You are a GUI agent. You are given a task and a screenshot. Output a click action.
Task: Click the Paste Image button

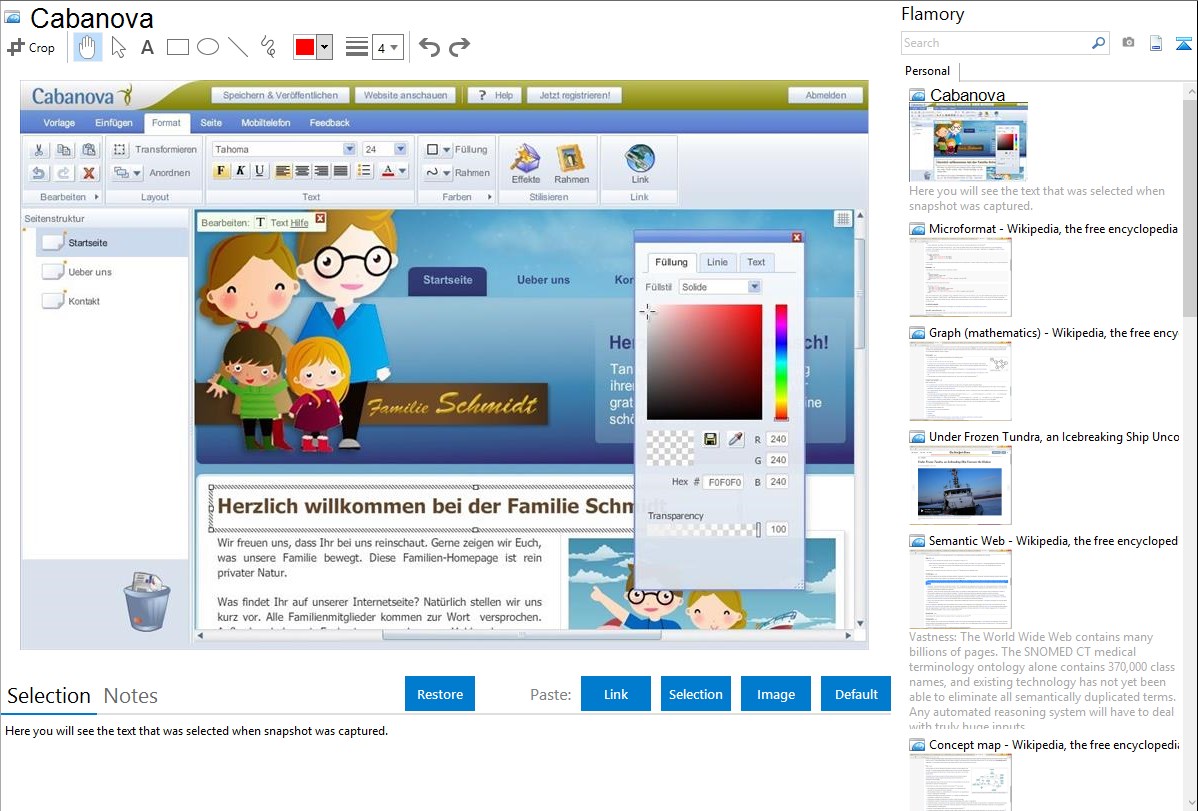[776, 694]
